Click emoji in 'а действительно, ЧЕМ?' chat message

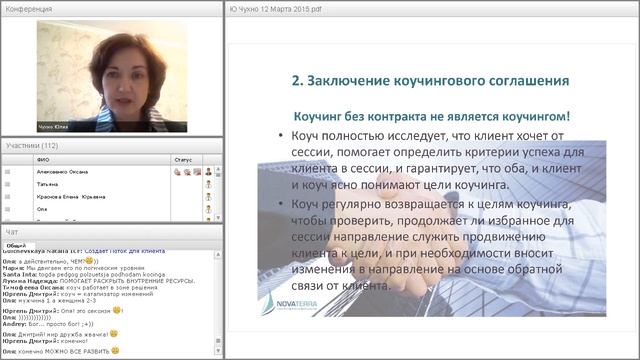89,260
